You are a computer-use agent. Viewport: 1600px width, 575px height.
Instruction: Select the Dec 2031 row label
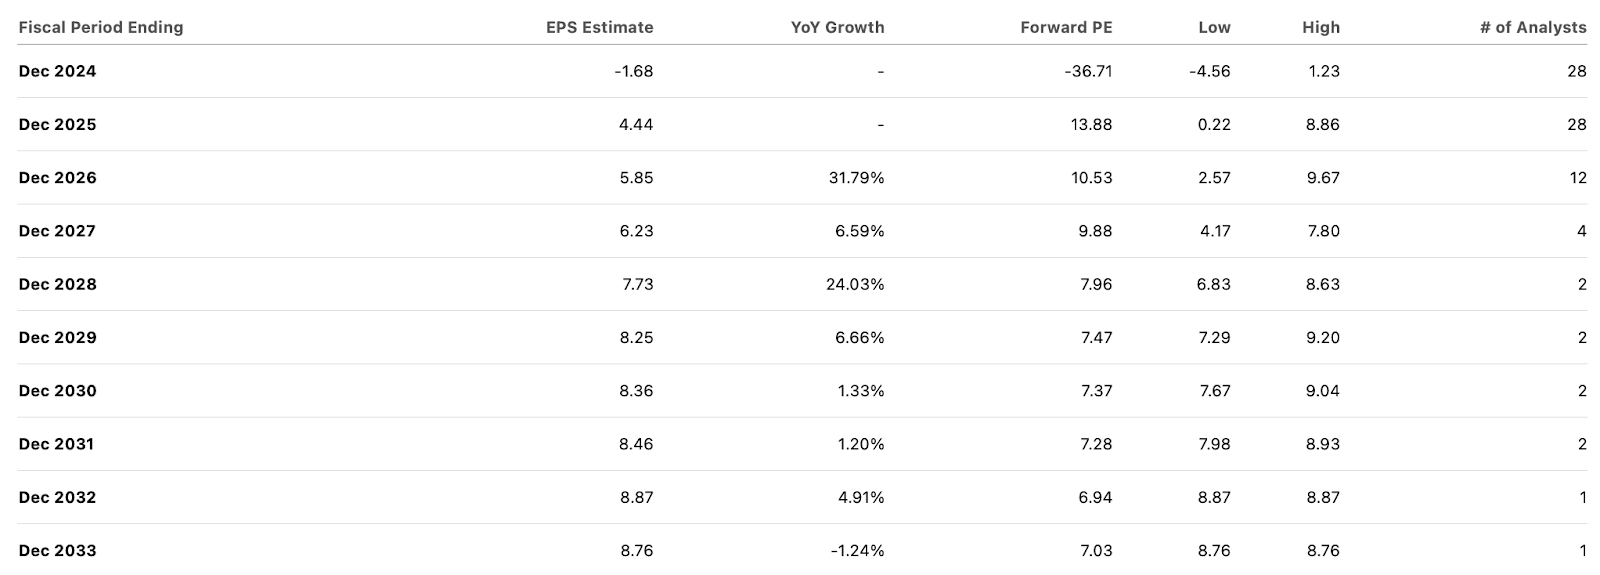coord(58,444)
